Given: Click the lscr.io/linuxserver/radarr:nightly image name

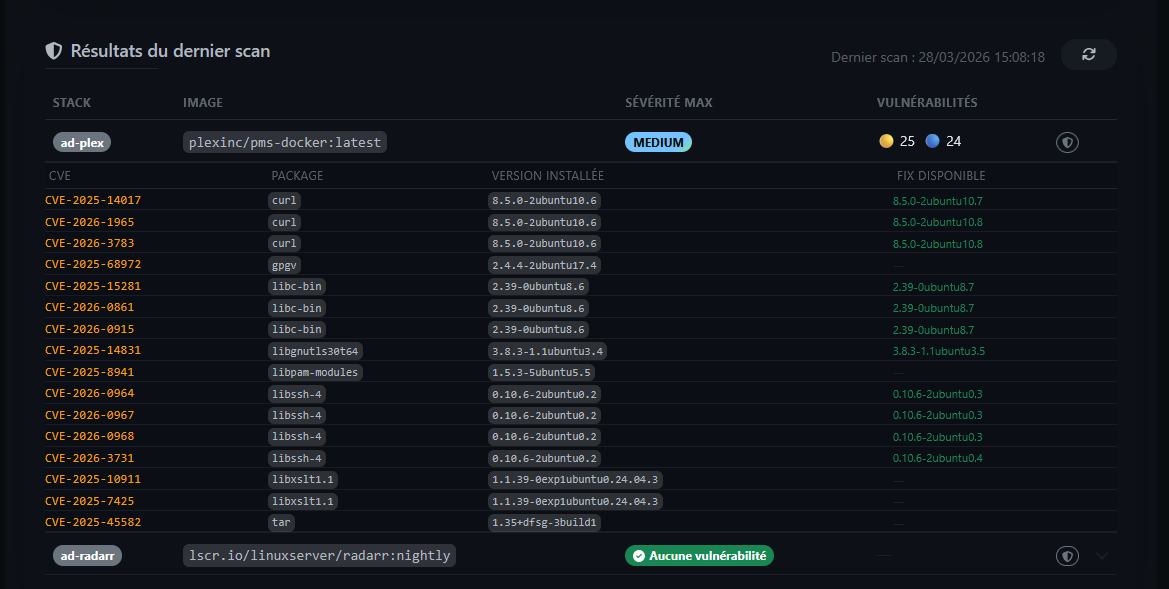Looking at the screenshot, I should 319,555.
